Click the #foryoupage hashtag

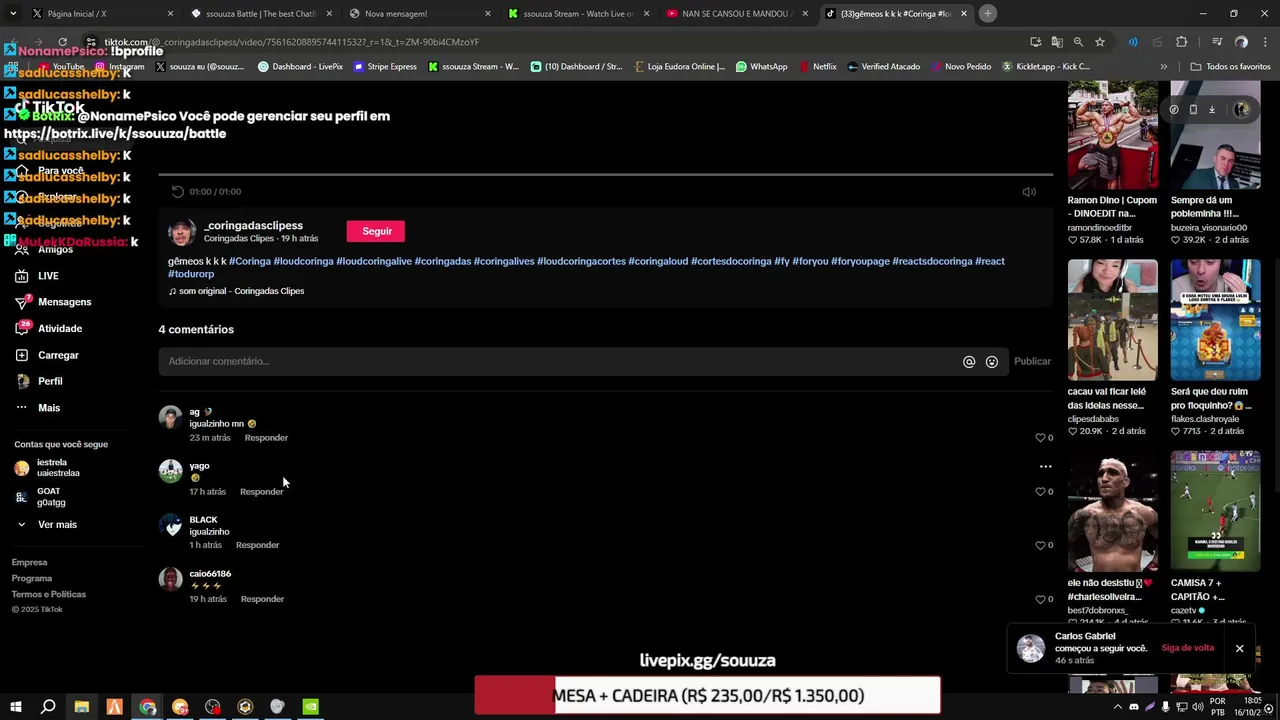tap(860, 261)
